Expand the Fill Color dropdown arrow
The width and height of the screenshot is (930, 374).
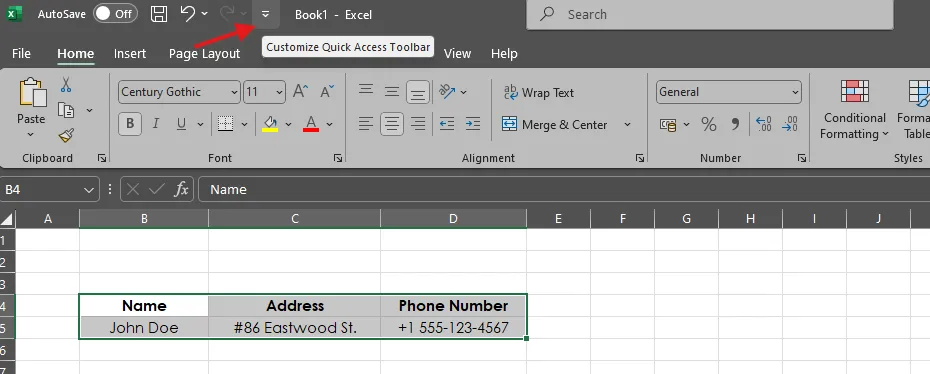[288, 124]
